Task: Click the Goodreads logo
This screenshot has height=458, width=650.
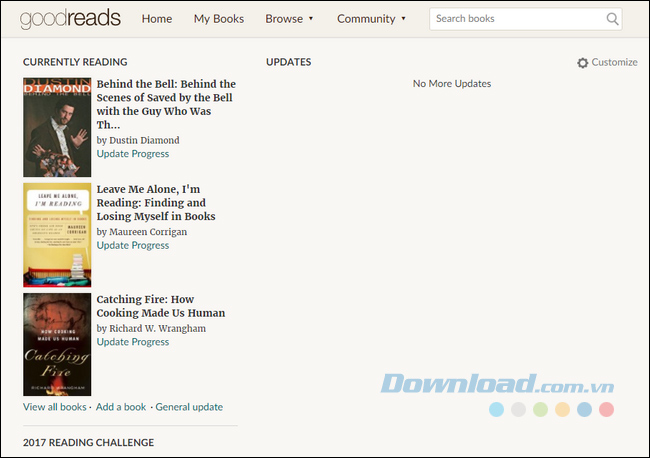Action: click(70, 18)
